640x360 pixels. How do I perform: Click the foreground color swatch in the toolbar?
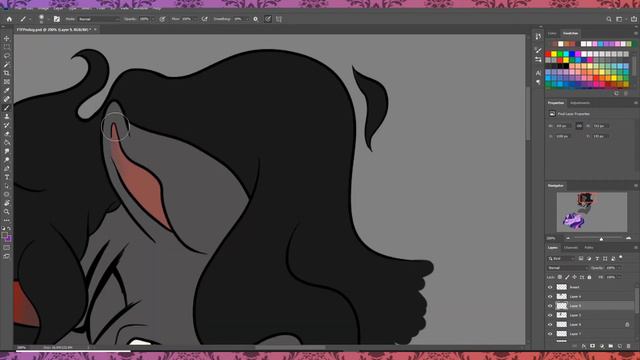[x=4, y=236]
